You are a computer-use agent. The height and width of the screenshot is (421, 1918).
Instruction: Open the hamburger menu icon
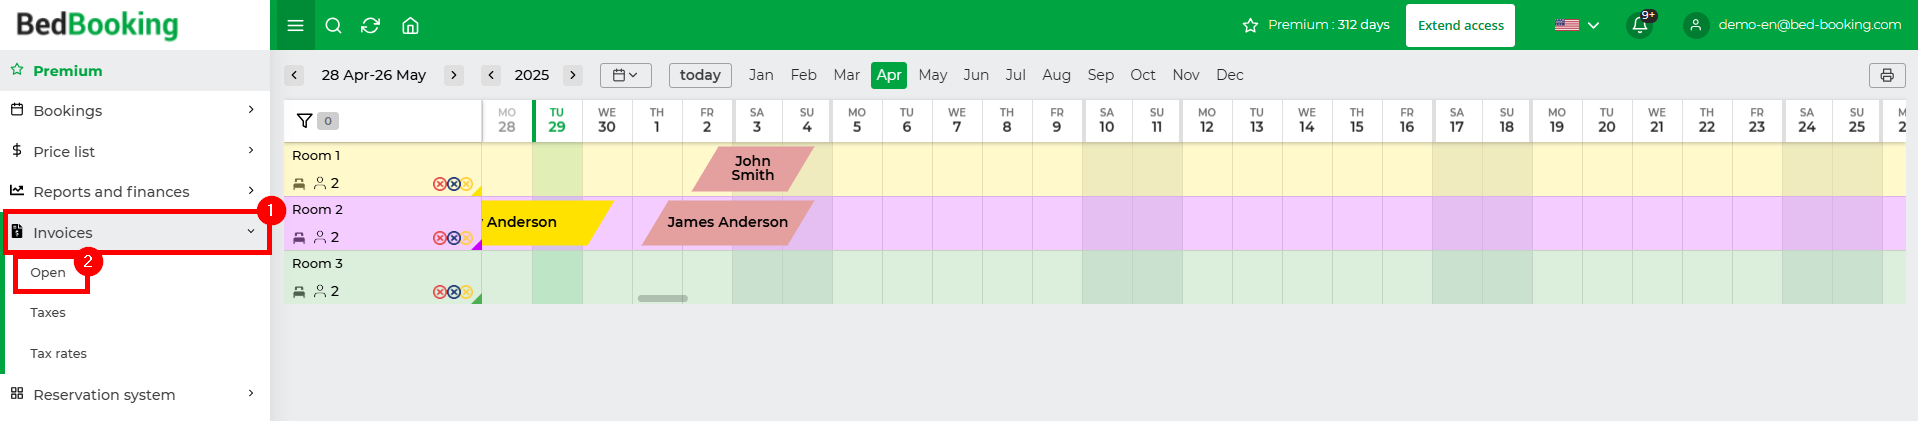(295, 25)
